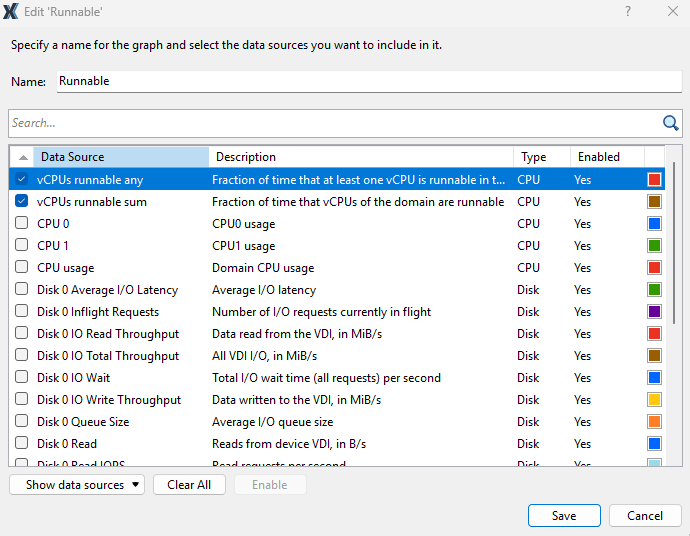Click sort arrow in first column header
Screen dimensions: 690x536
(23, 157)
